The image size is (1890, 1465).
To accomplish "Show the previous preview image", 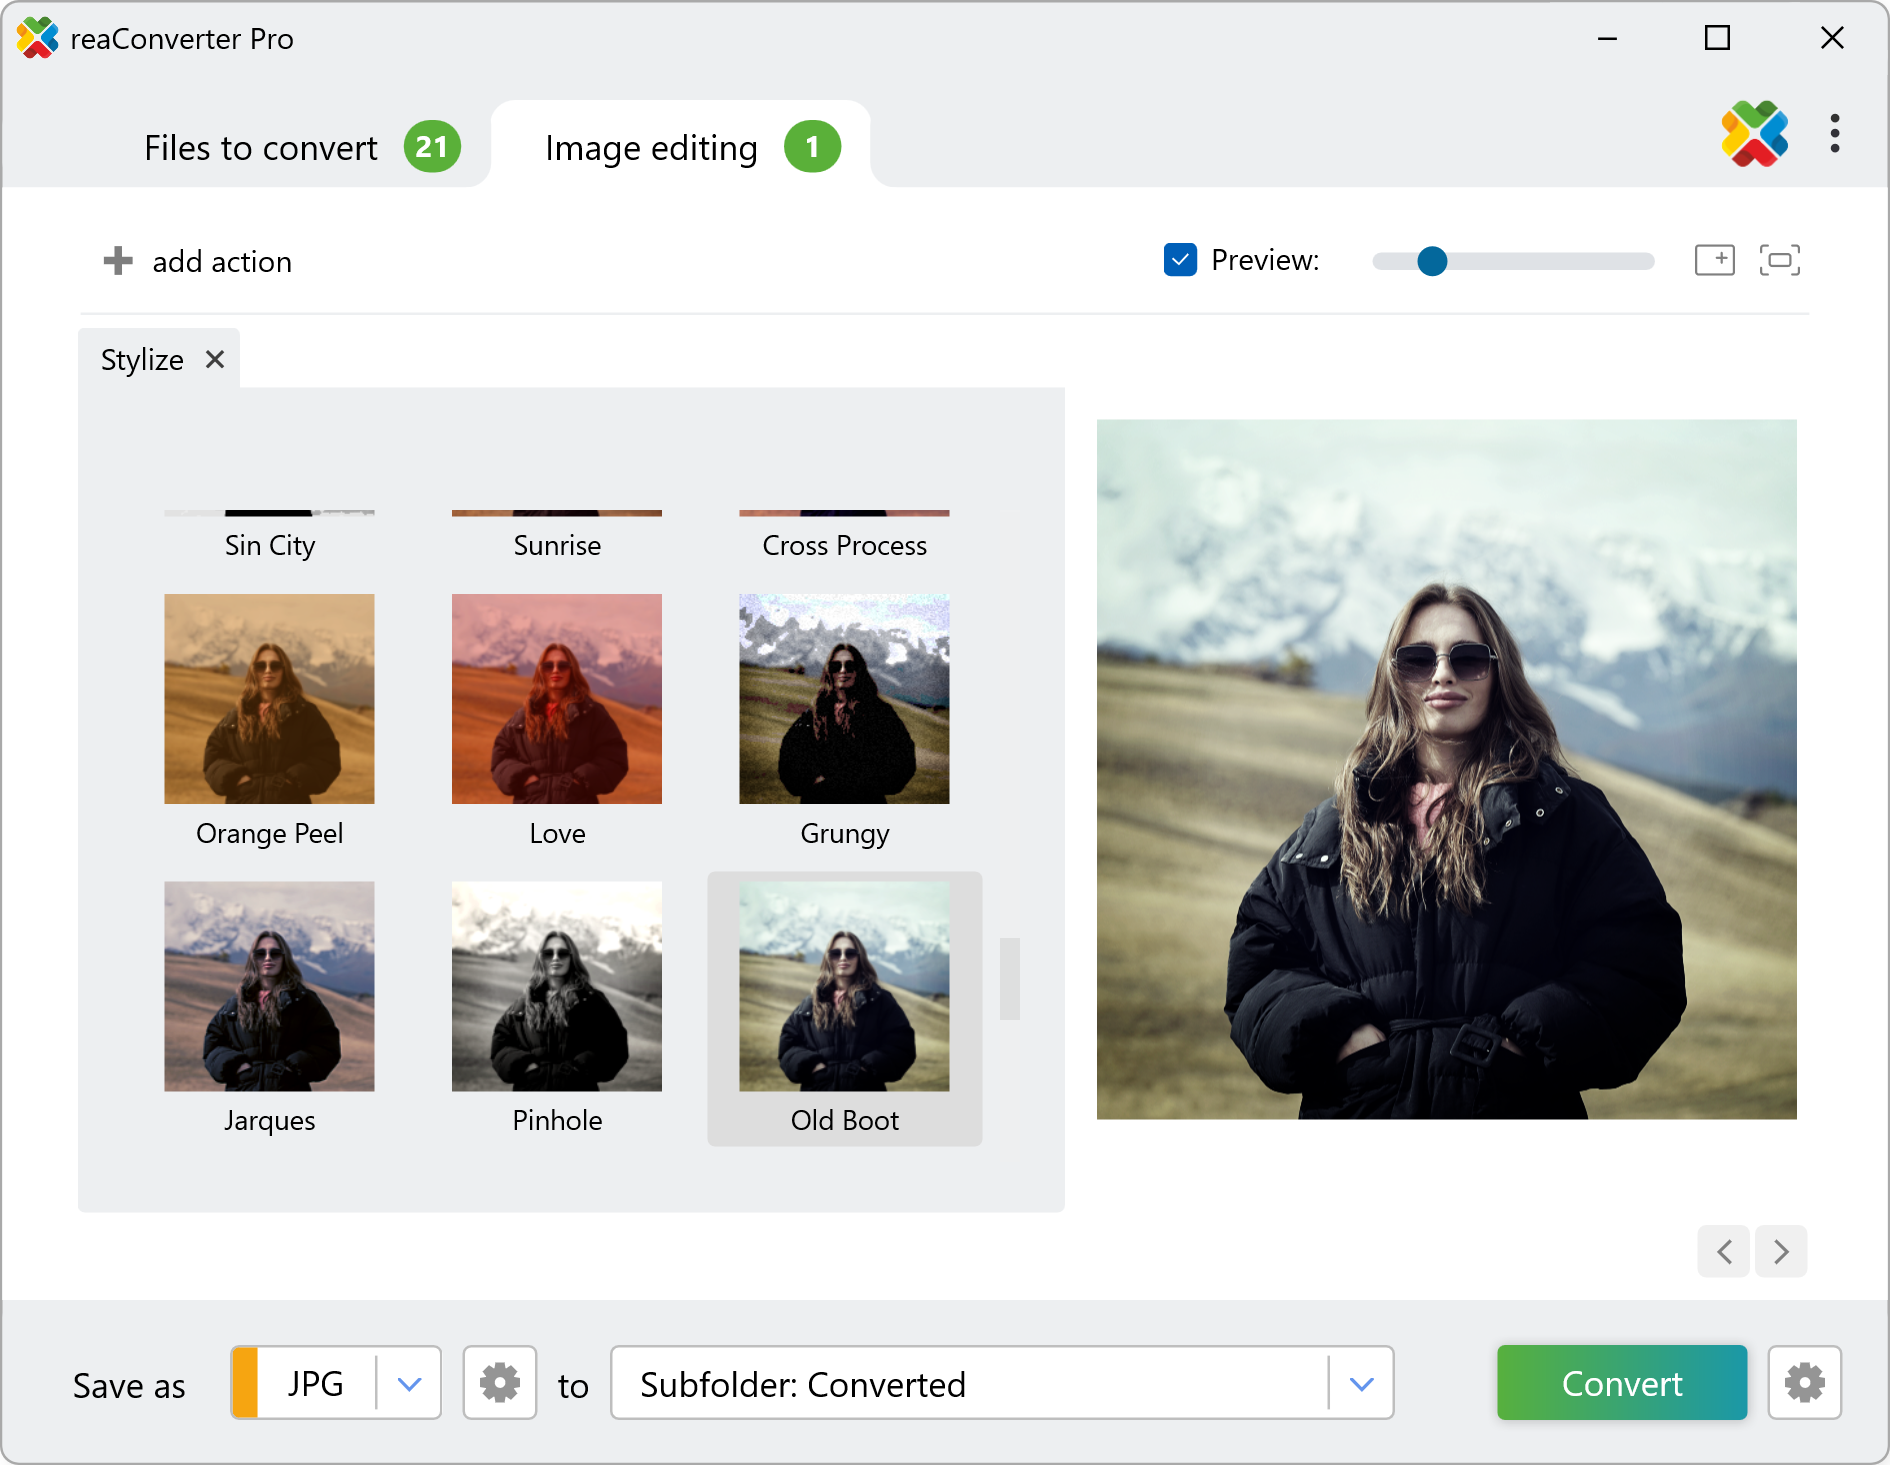I will tap(1724, 1251).
